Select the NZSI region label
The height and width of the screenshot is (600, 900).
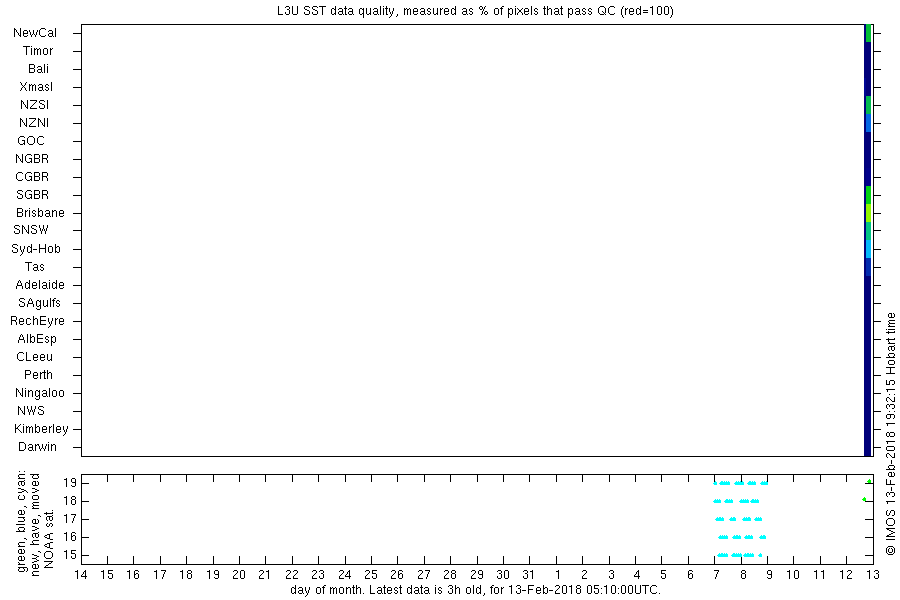coord(34,105)
